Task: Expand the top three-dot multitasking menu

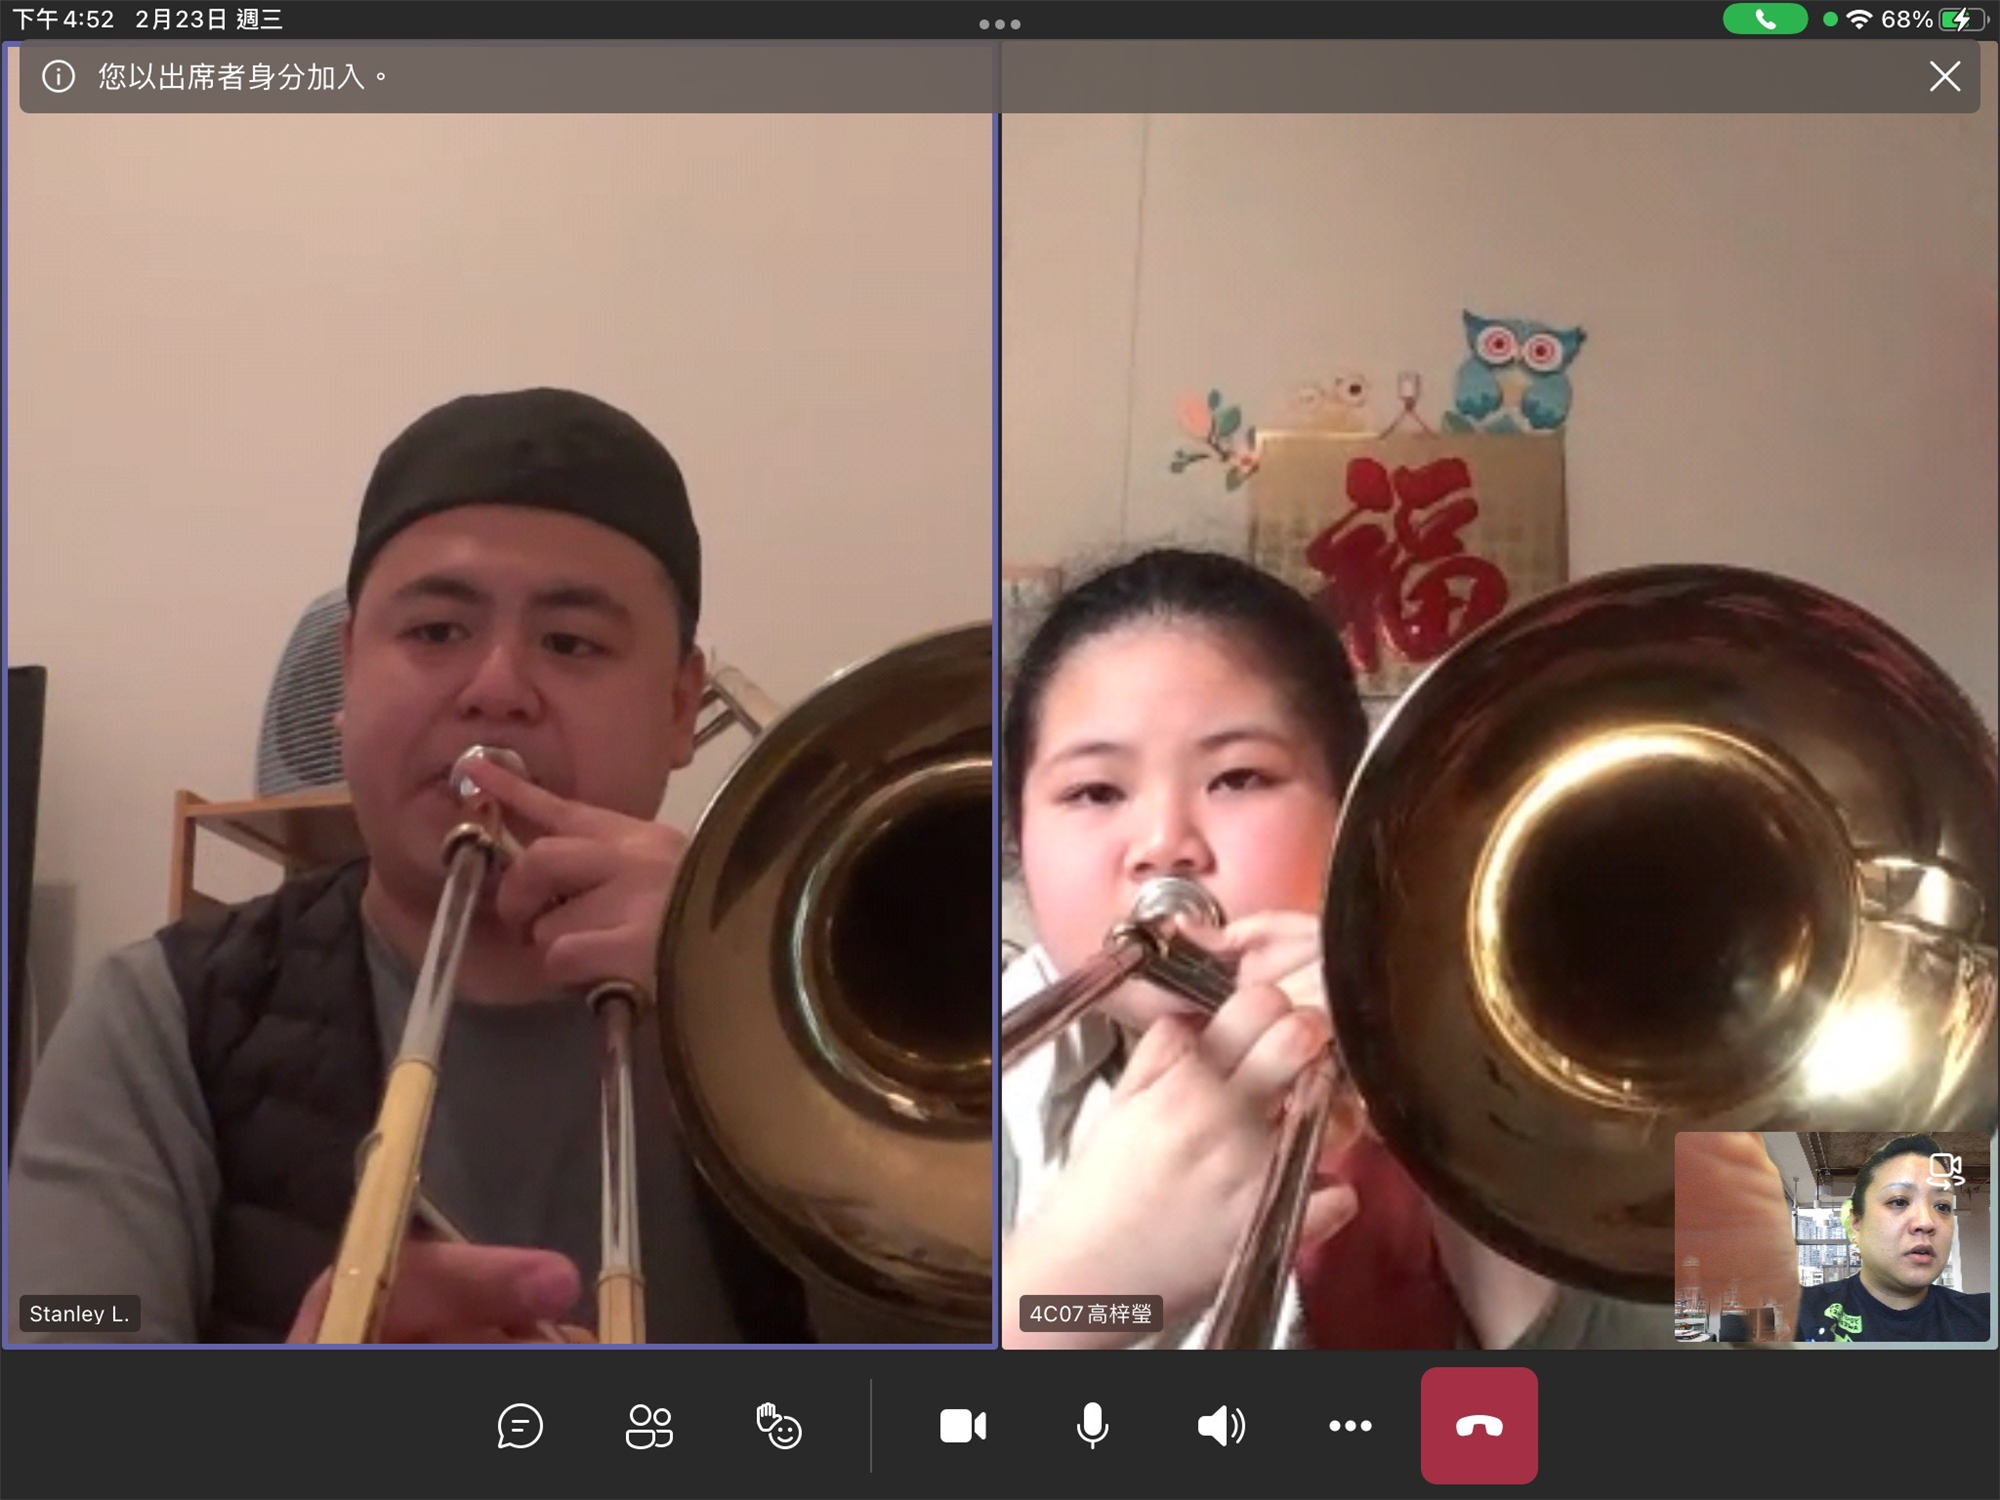Action: tap(999, 24)
